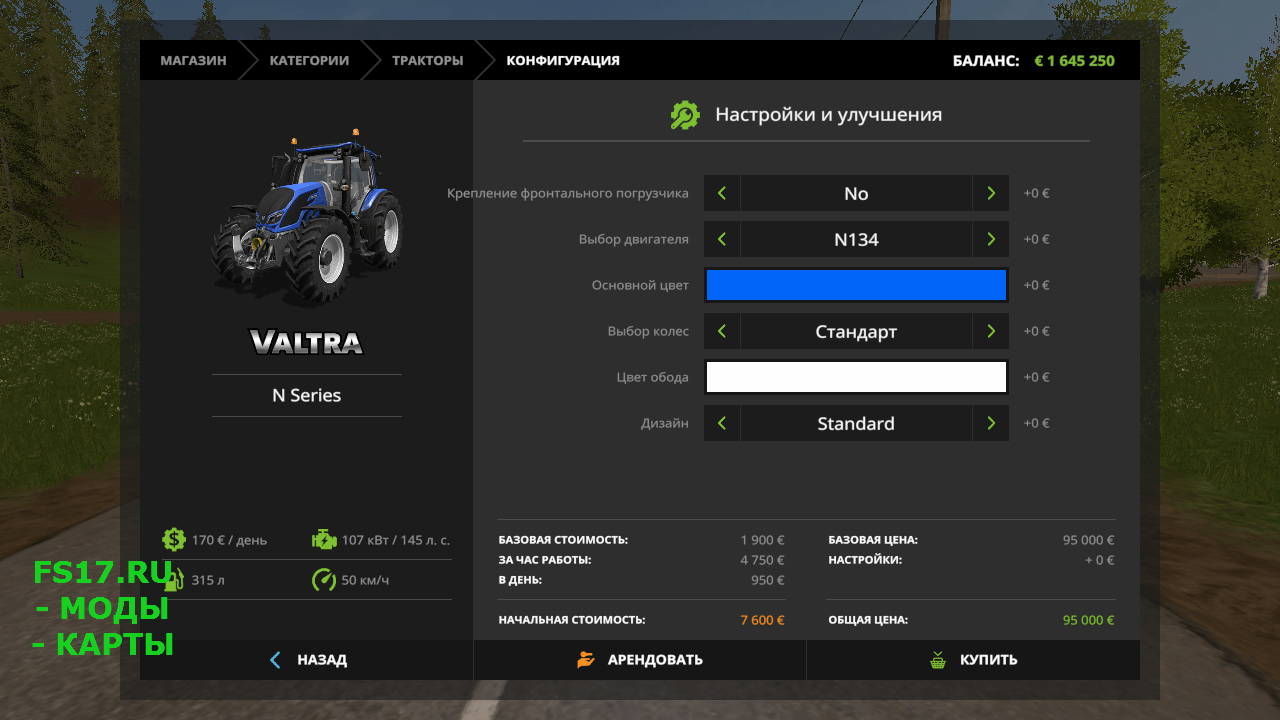Click the Арендовать button
This screenshot has width=1280, height=720.
pos(640,660)
